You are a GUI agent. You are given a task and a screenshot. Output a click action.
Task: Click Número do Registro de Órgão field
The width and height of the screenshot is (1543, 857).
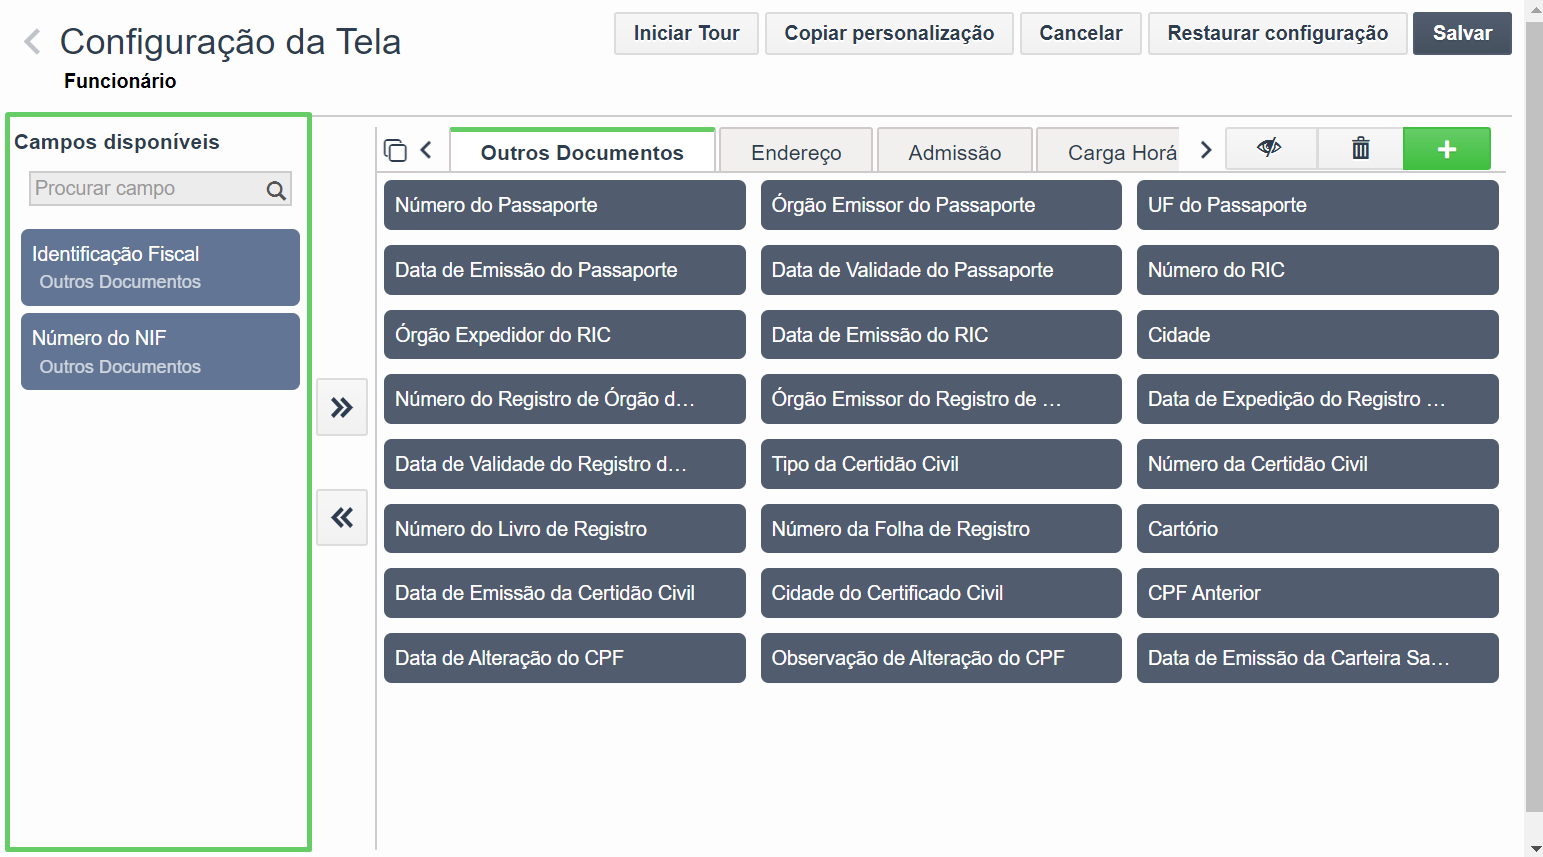[564, 399]
